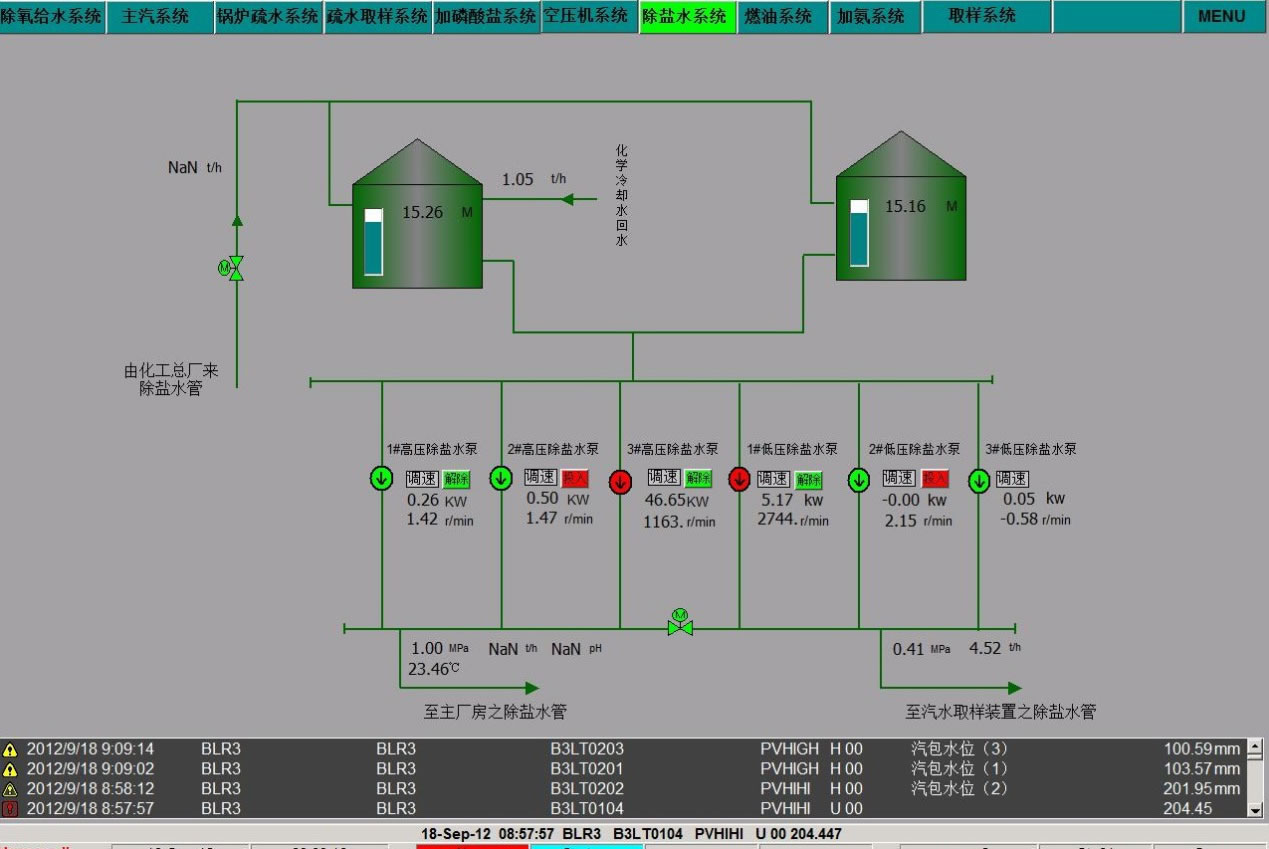Click the 1#高压除盐水泵 green pump icon
Viewport: 1269px width, 849px height.
(x=381, y=479)
